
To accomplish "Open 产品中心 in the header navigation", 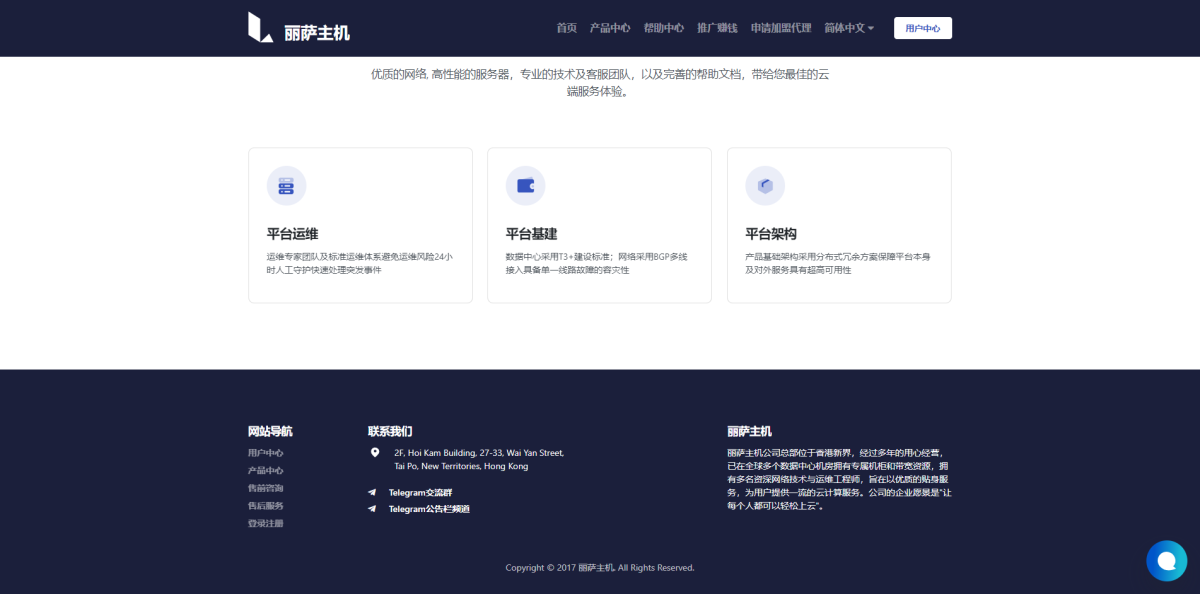I will [610, 28].
